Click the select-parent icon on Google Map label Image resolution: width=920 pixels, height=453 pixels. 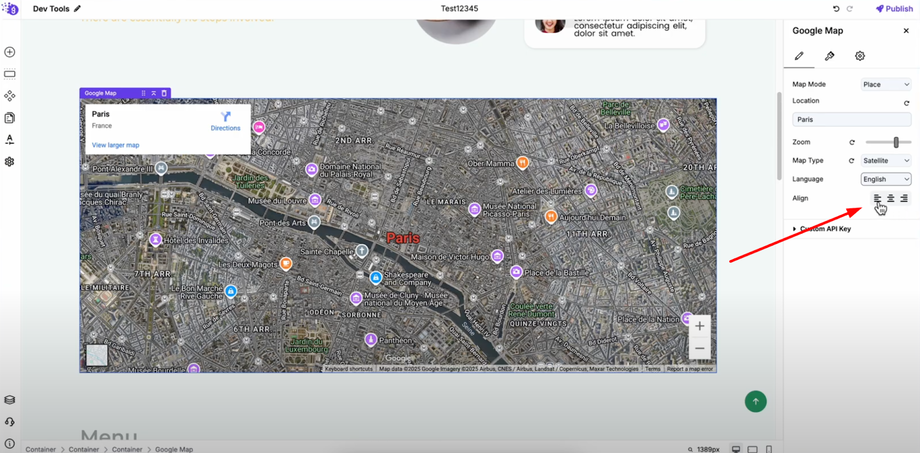pos(154,93)
